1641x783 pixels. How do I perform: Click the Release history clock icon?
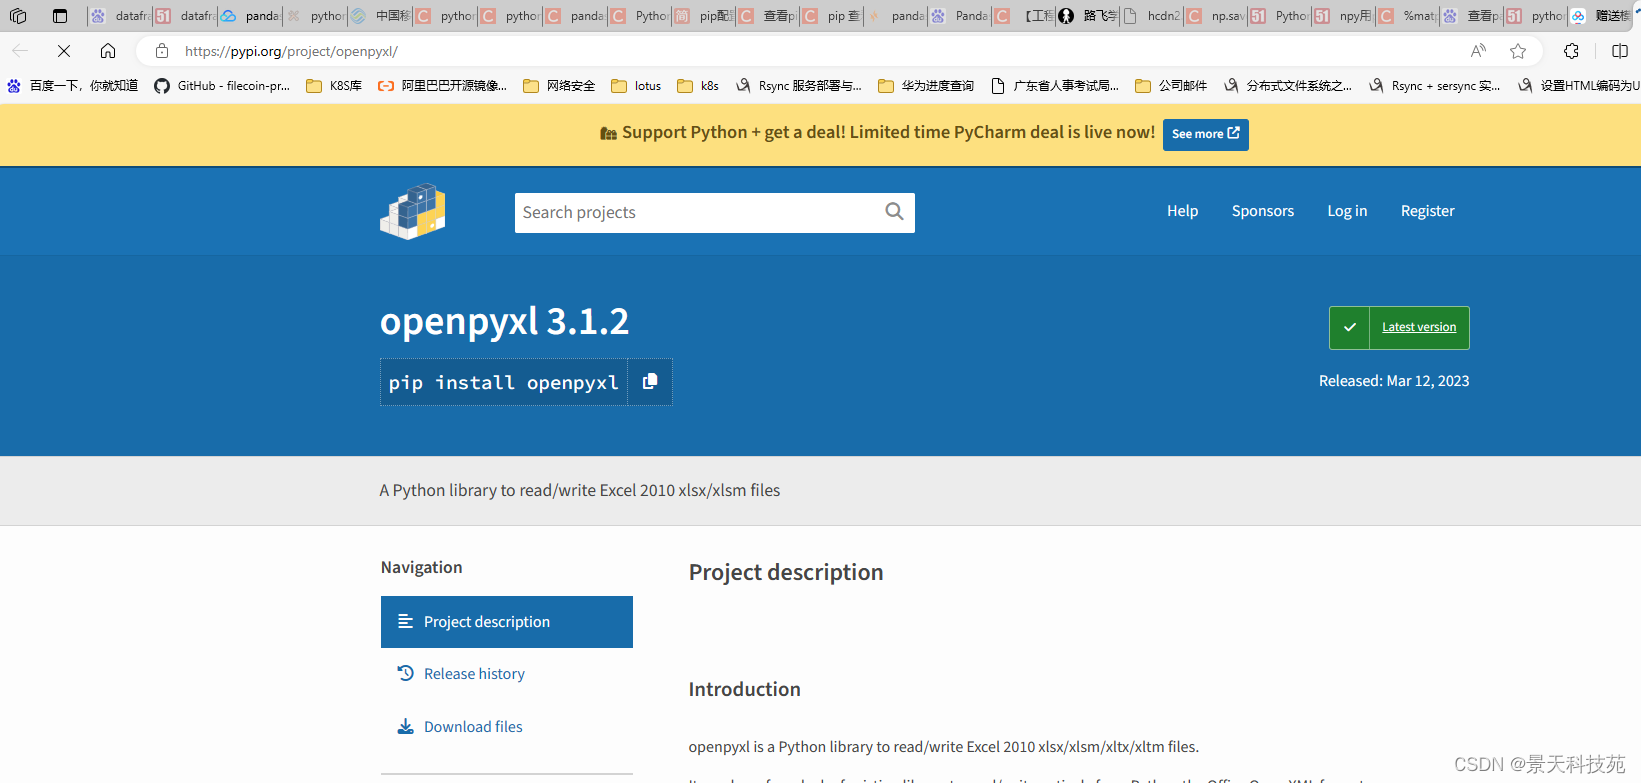[405, 673]
